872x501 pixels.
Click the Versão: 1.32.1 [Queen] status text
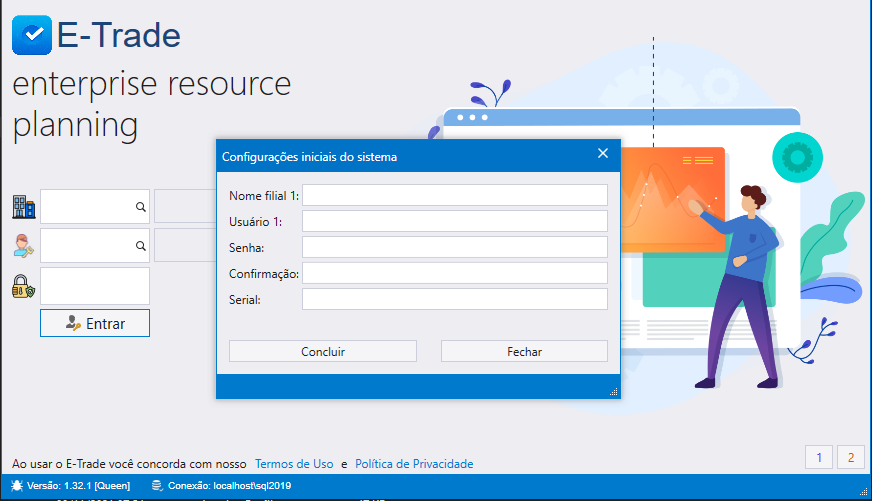tap(78, 485)
